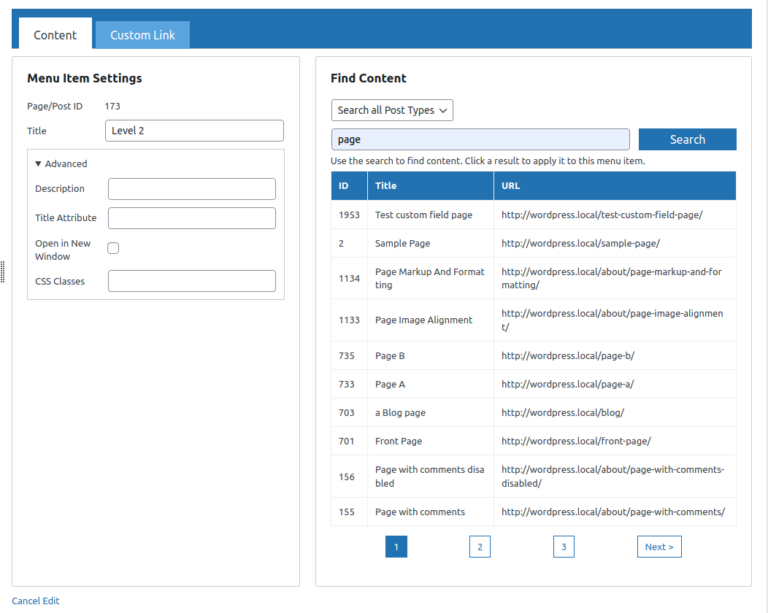The width and height of the screenshot is (768, 613).
Task: Go to results page 2
Action: (480, 547)
